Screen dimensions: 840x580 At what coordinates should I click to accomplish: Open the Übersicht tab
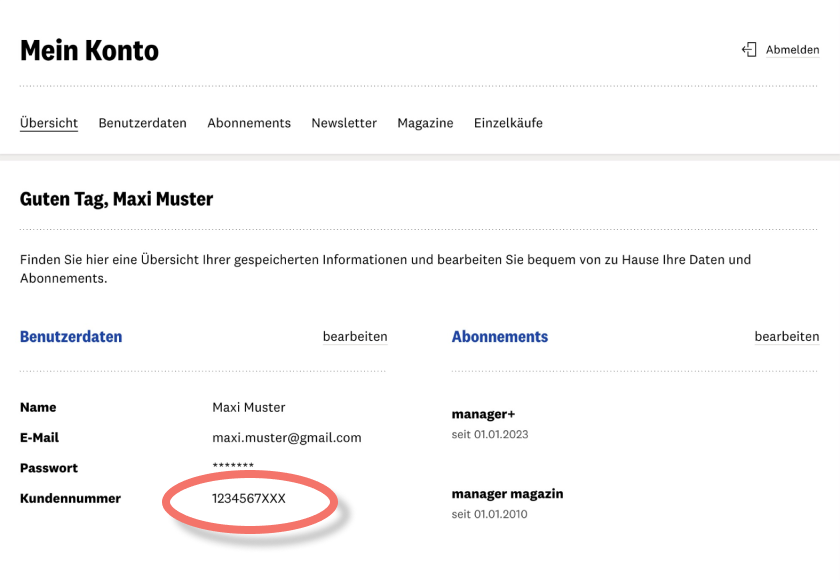49,123
